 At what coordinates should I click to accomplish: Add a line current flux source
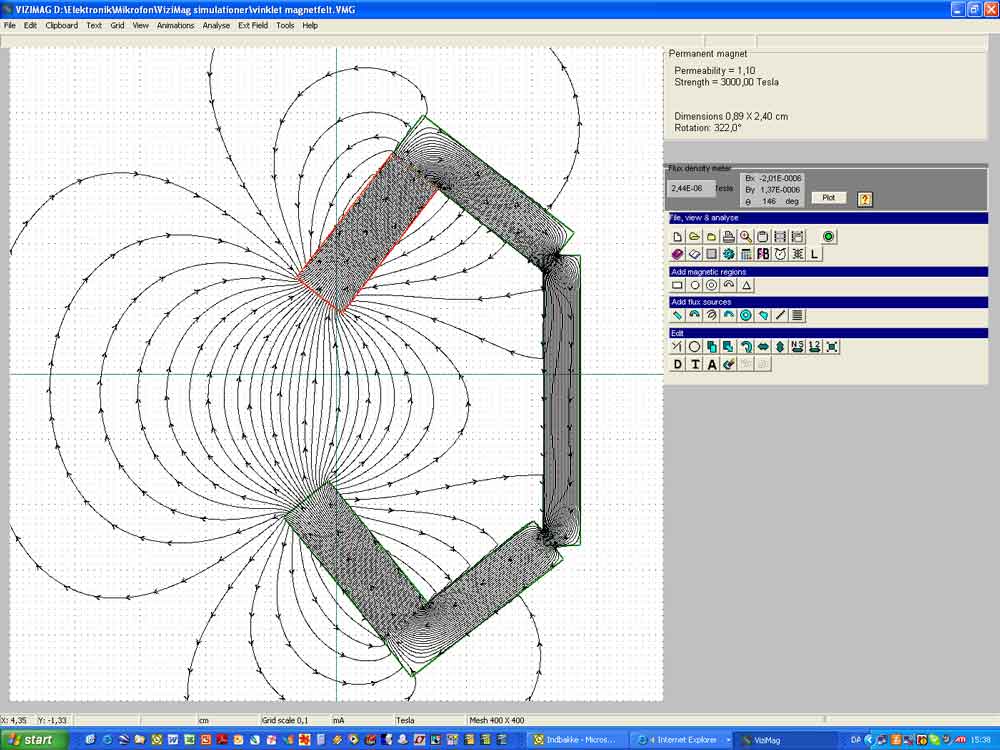(780, 315)
